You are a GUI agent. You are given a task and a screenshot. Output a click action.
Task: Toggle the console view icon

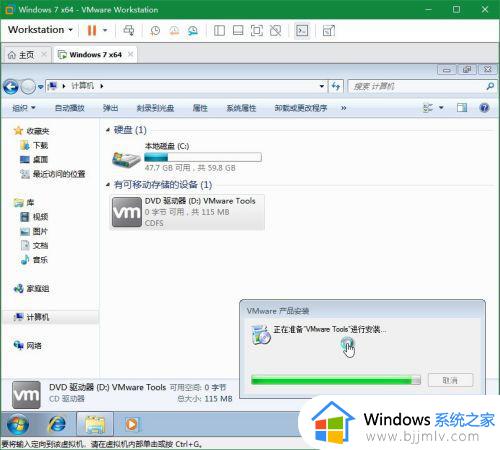[302, 31]
